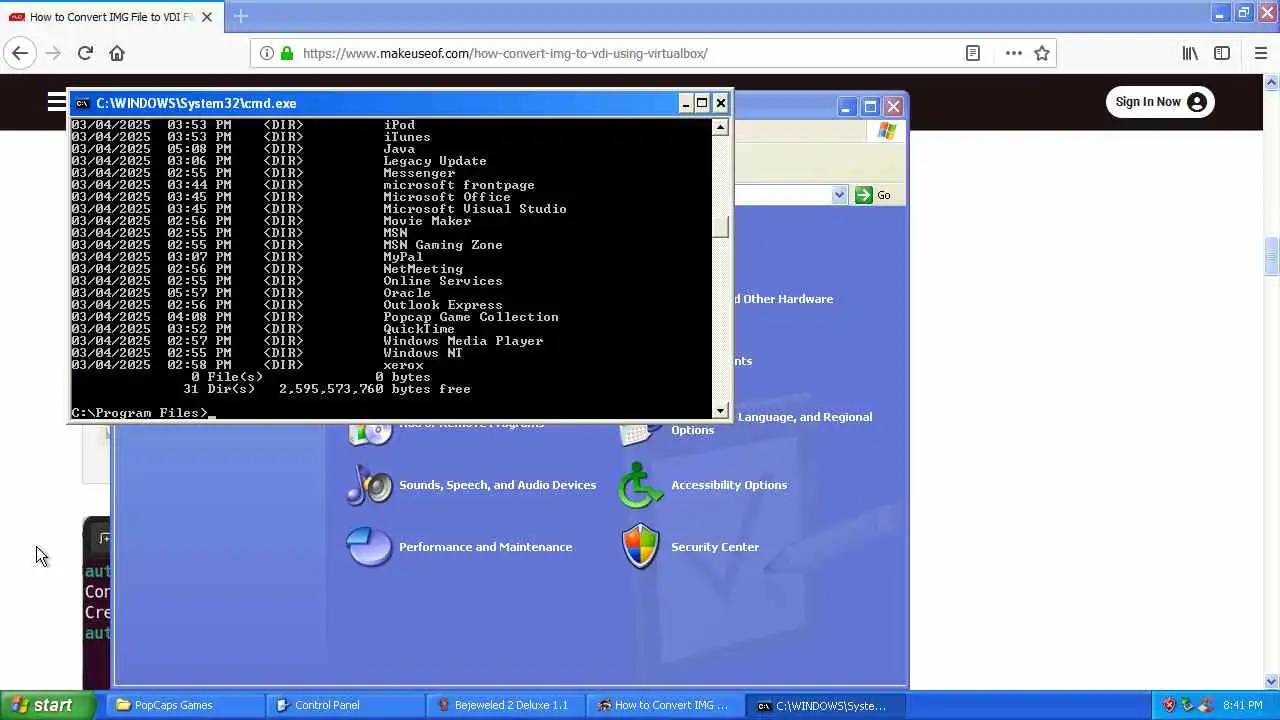Switch to Control Panel taskbar item
The image size is (1280, 720).
[x=346, y=705]
